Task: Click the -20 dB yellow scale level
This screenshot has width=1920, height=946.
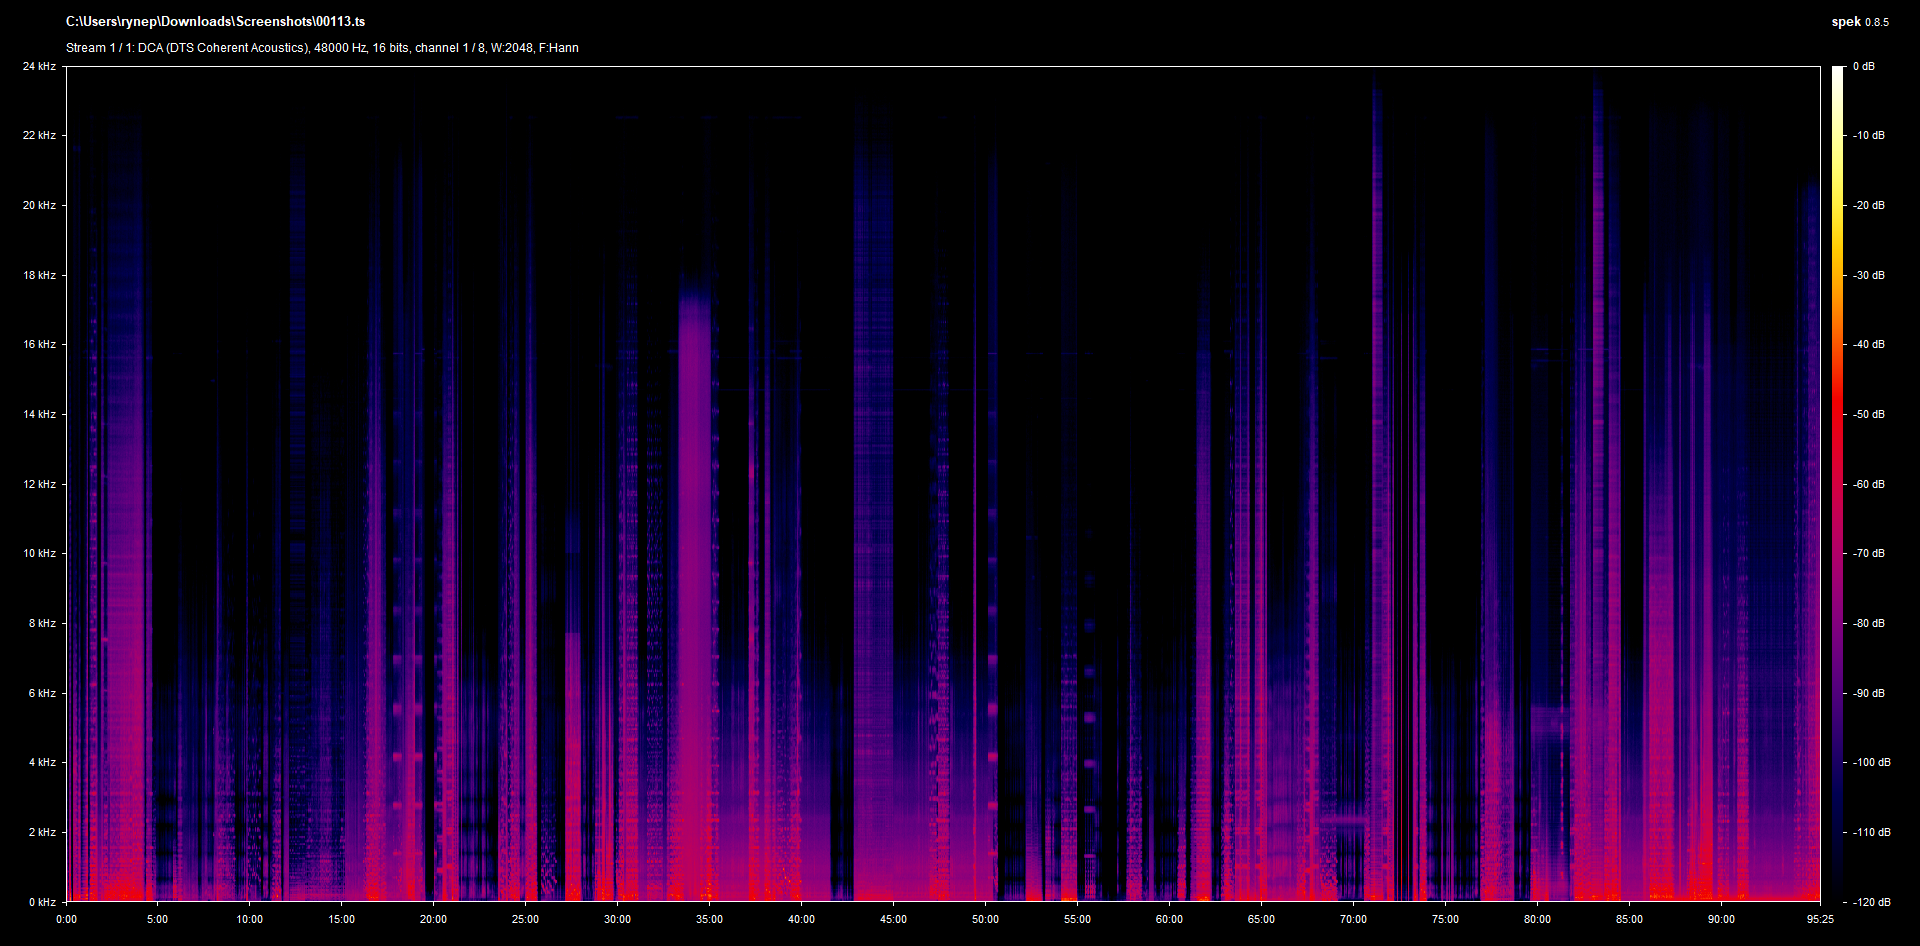Action: point(1868,205)
